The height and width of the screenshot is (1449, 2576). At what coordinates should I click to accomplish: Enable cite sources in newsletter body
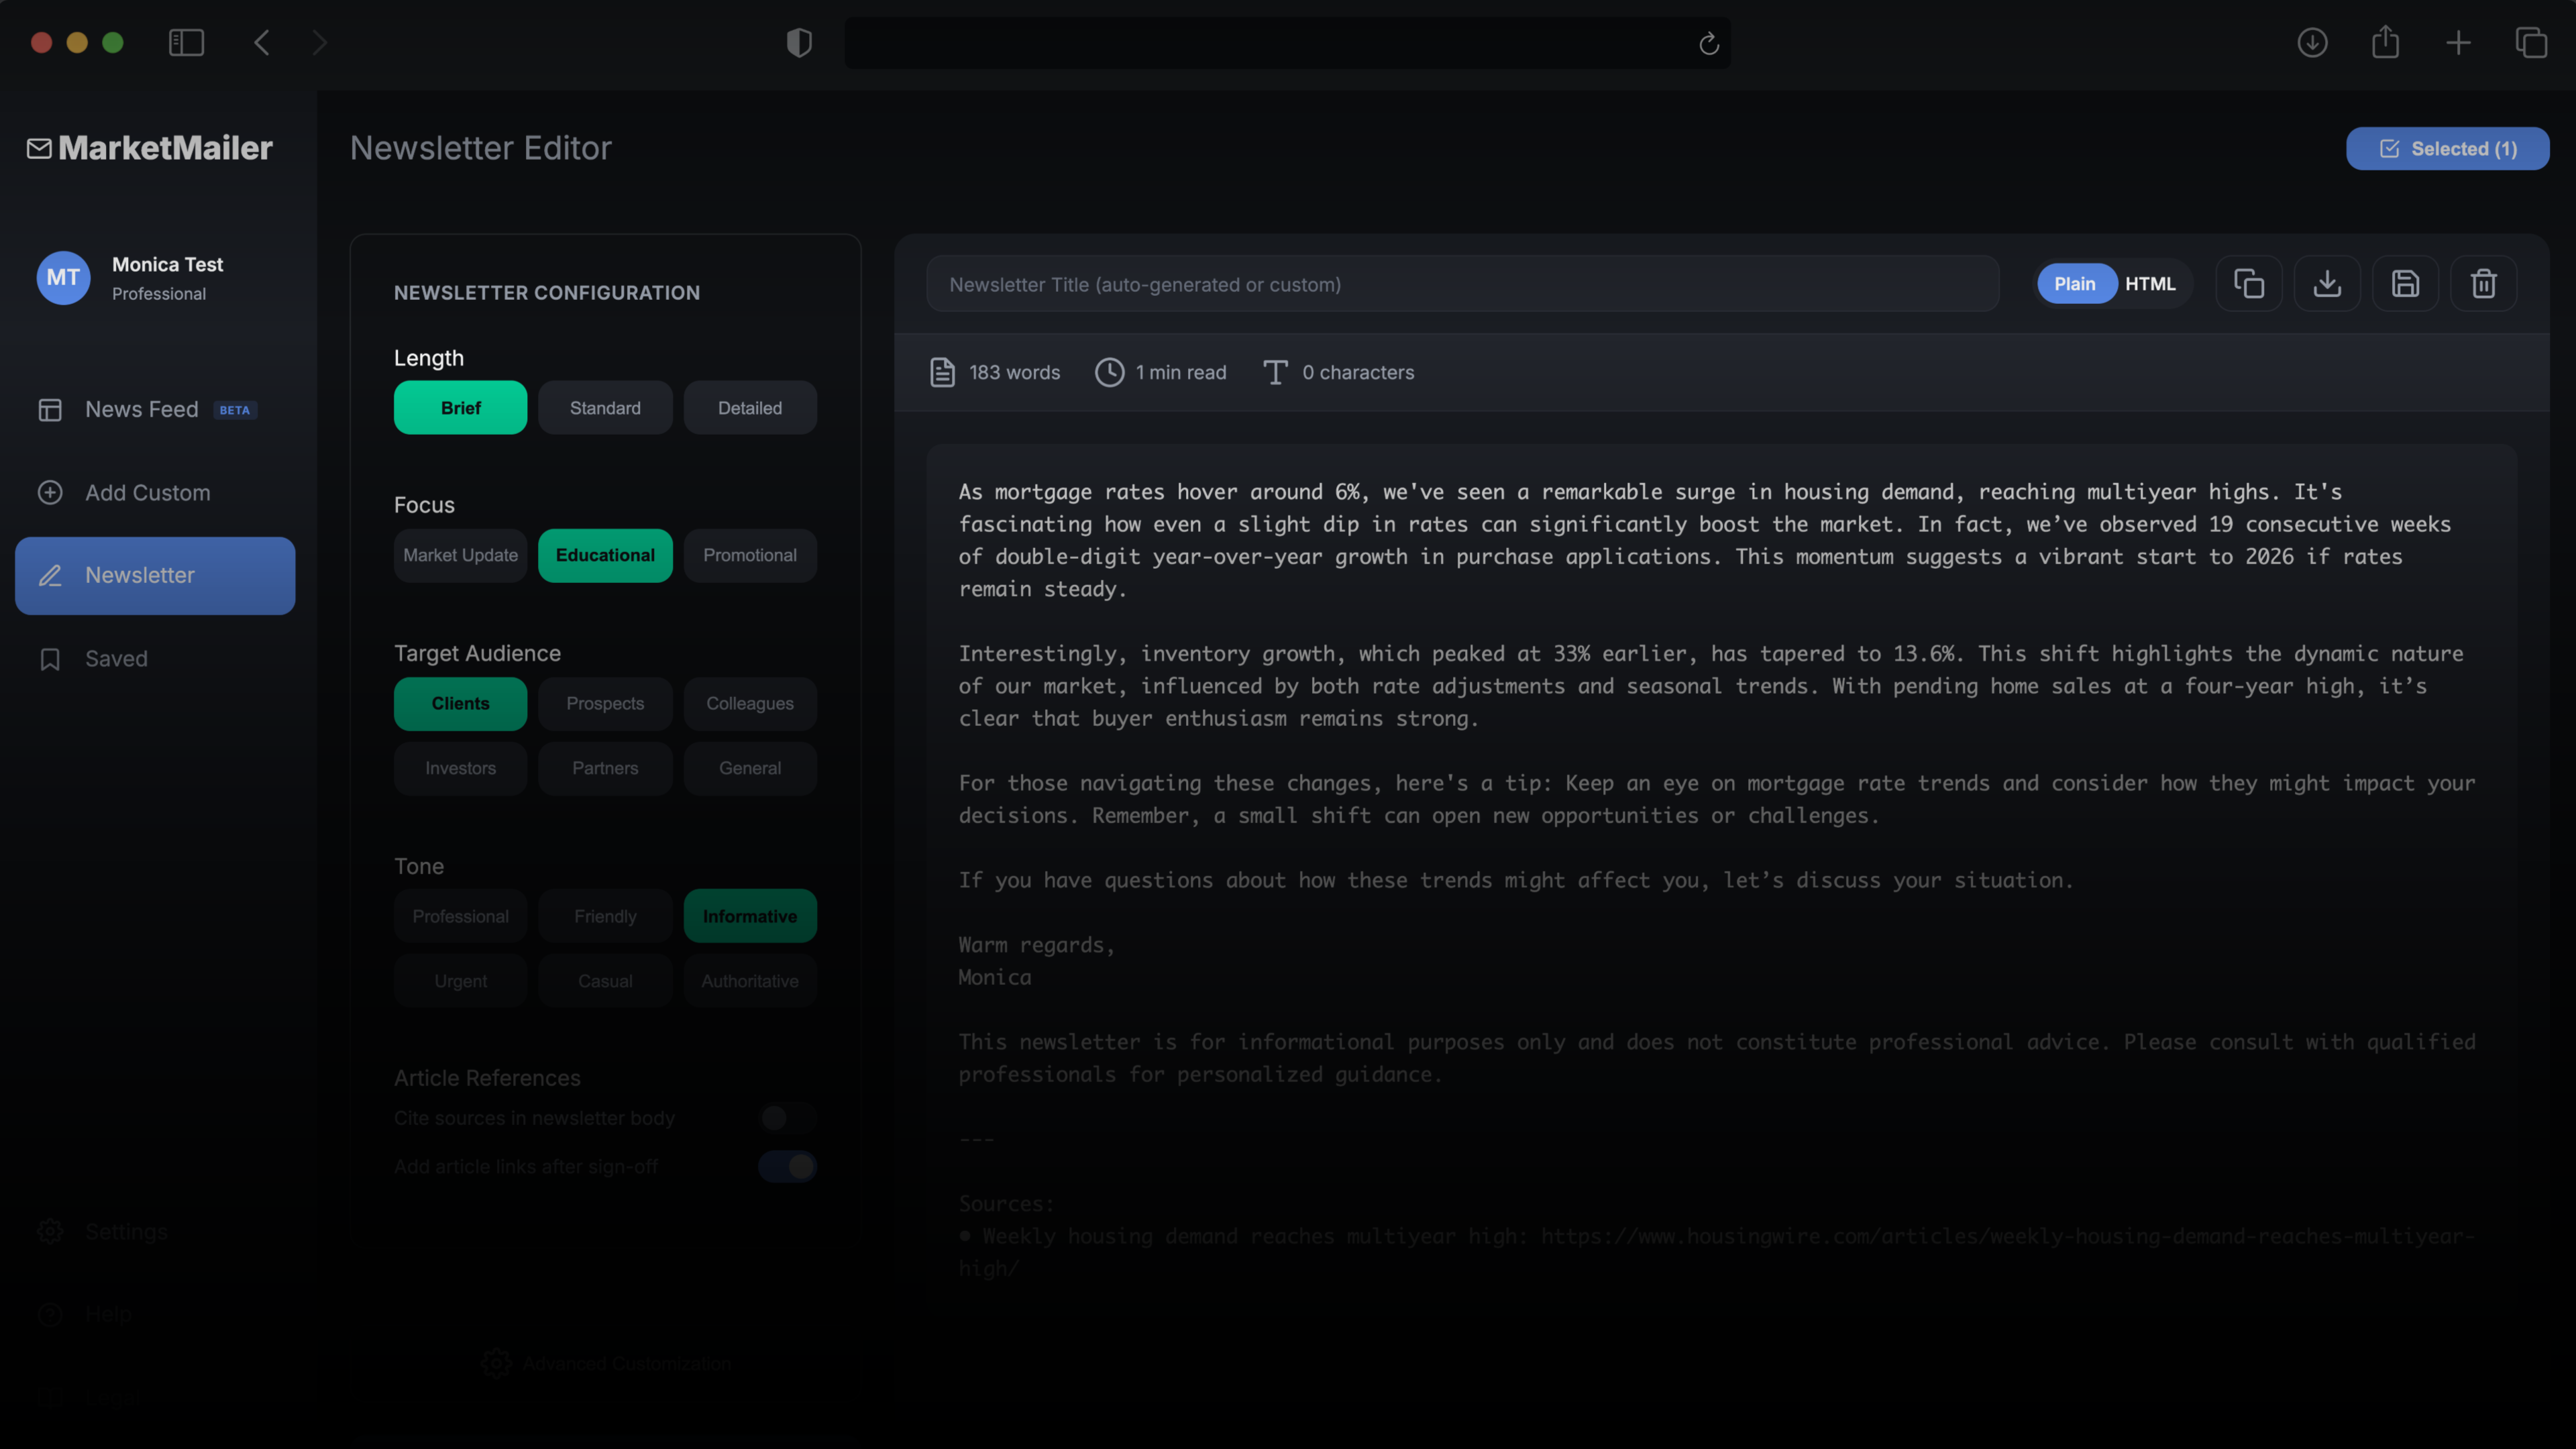[x=787, y=1118]
